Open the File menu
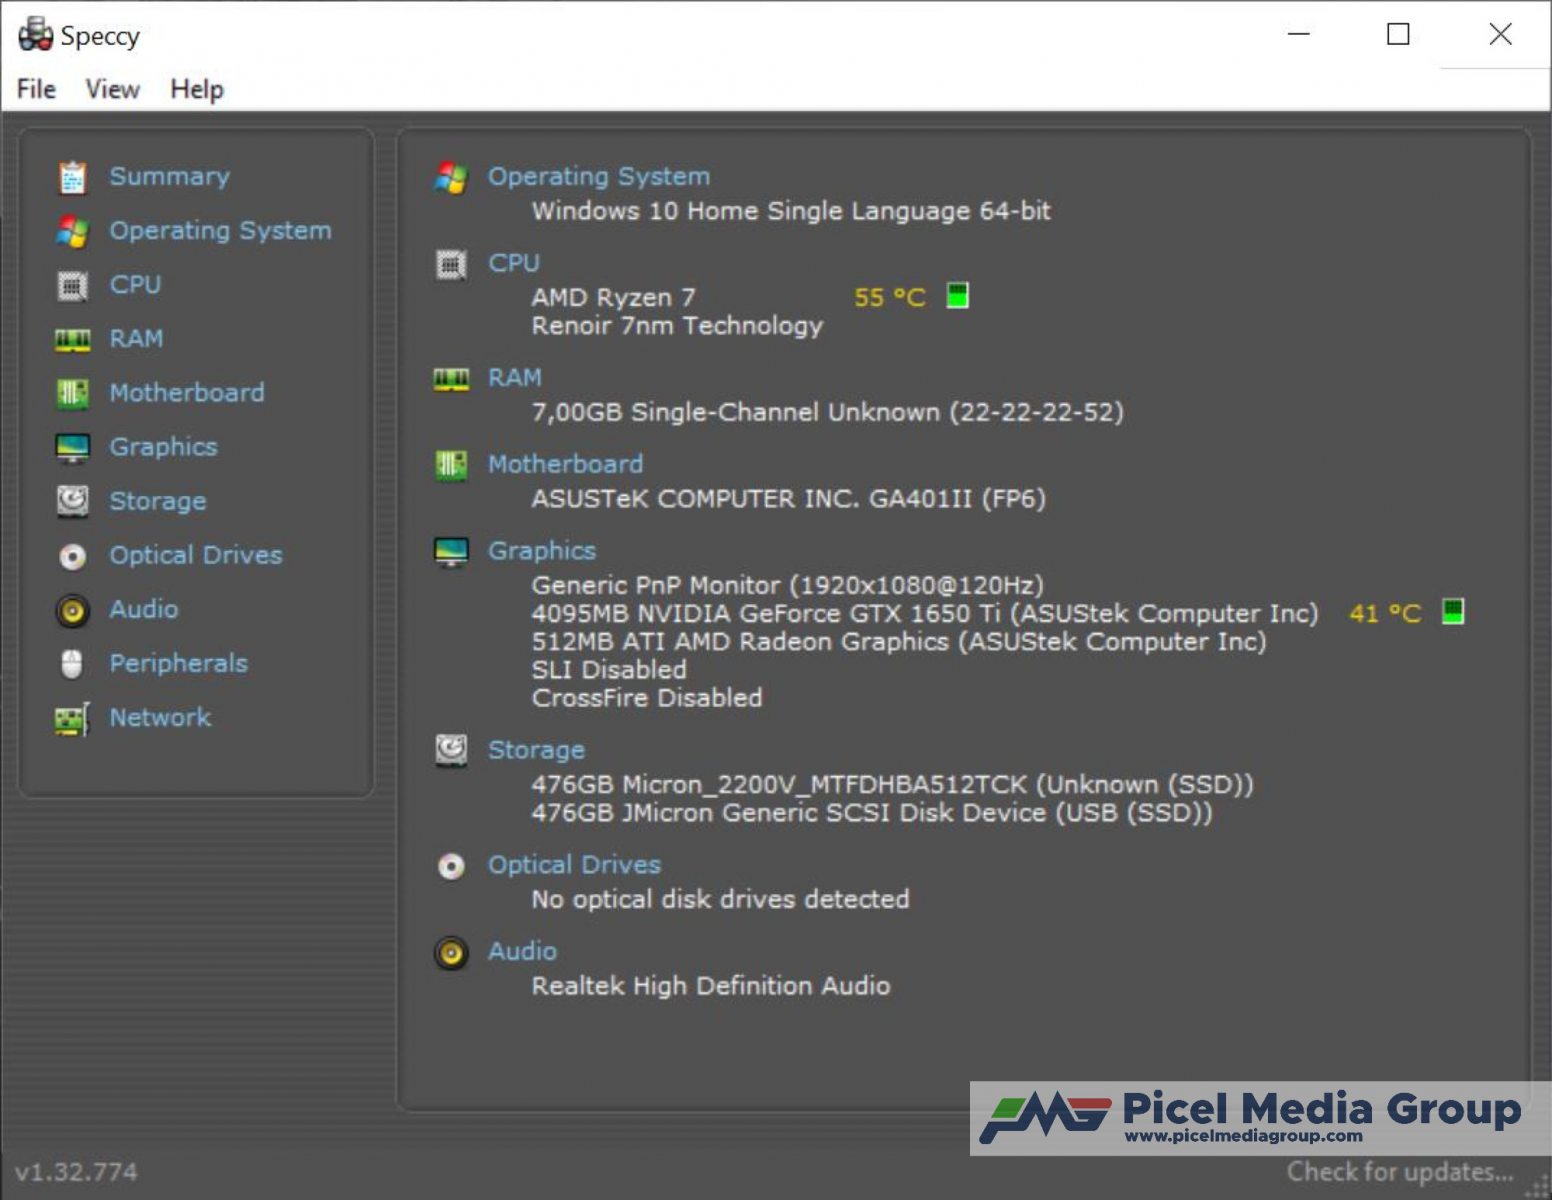 tap(36, 89)
